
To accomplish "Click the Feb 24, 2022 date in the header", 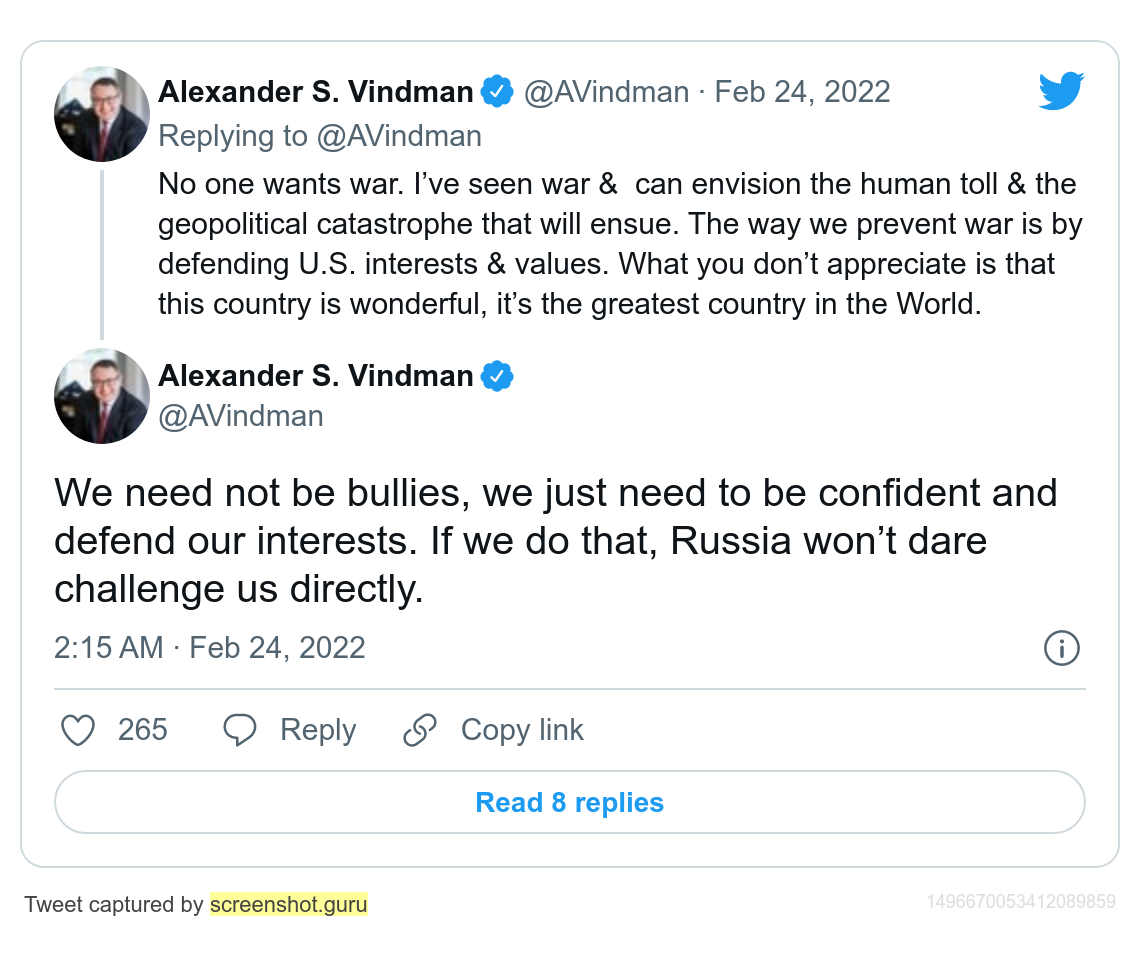I will 802,92.
